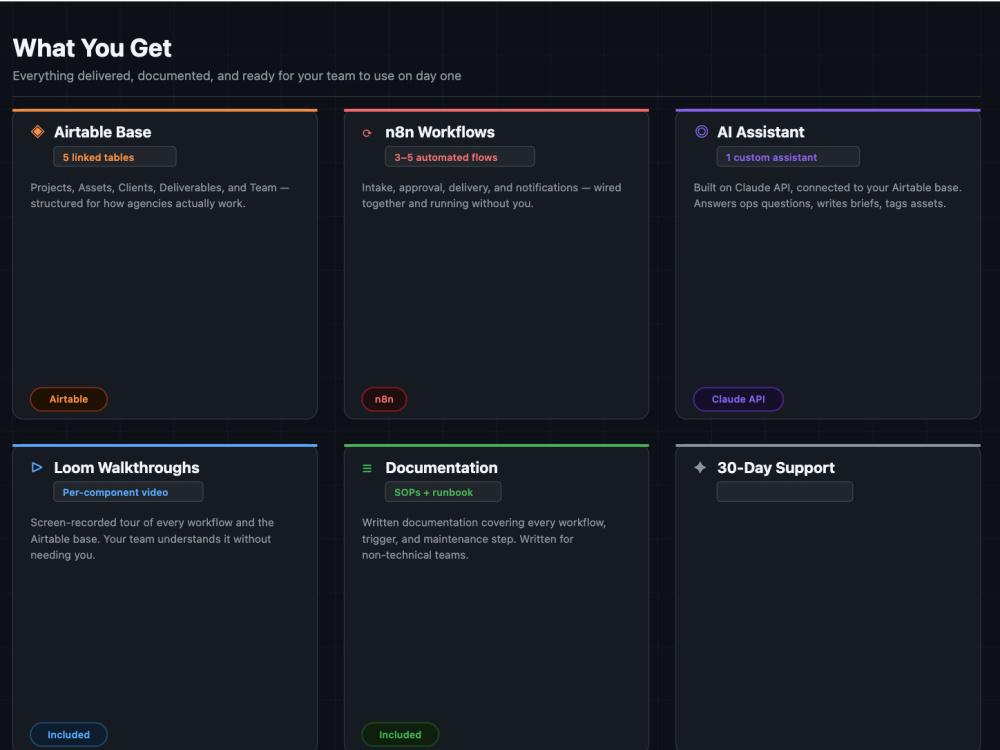Select the orange Airtable pill tag

[x=69, y=399]
